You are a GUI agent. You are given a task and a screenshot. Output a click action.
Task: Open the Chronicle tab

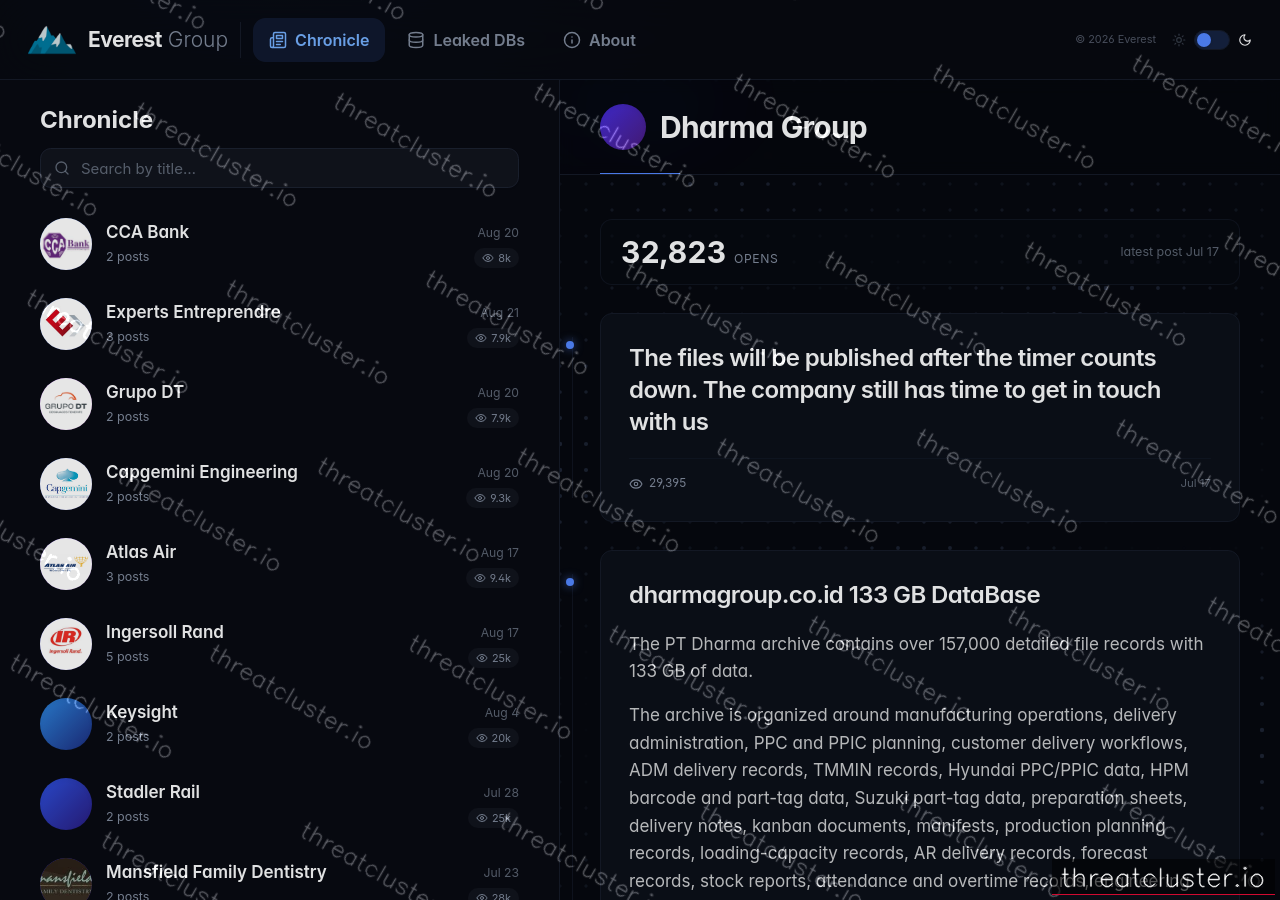319,40
